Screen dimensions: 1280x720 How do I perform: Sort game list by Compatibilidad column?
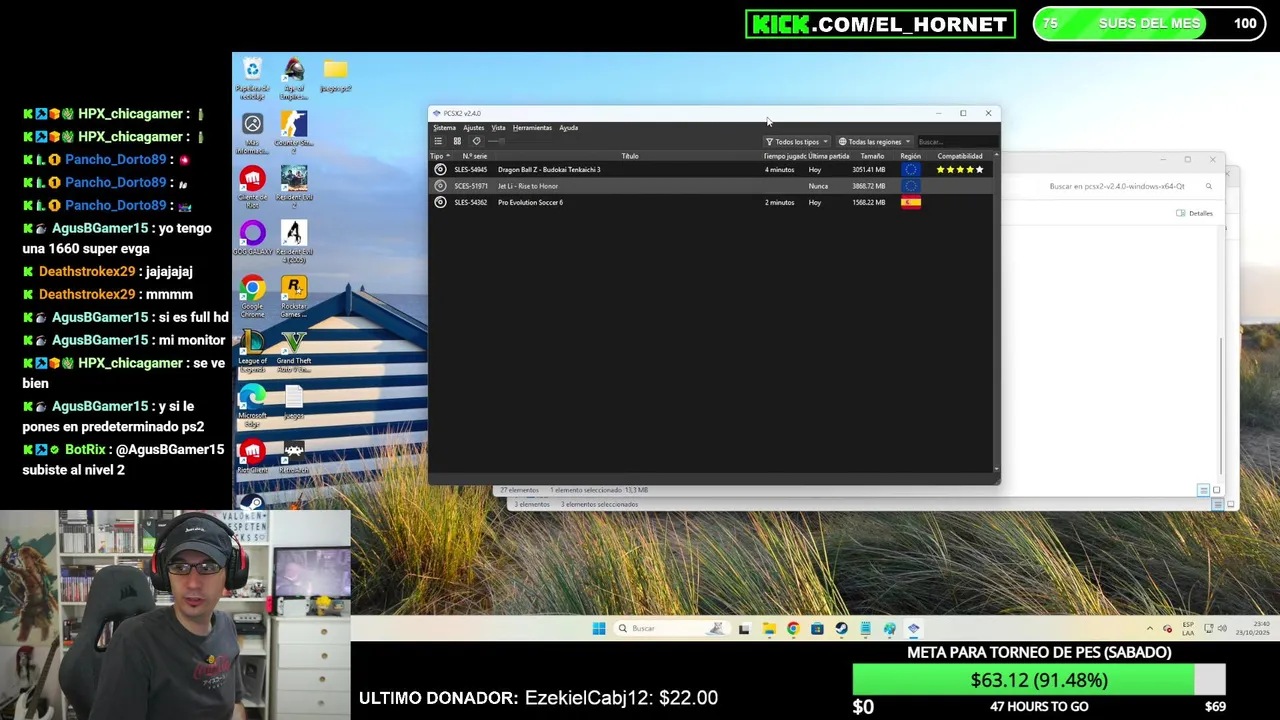coord(960,156)
